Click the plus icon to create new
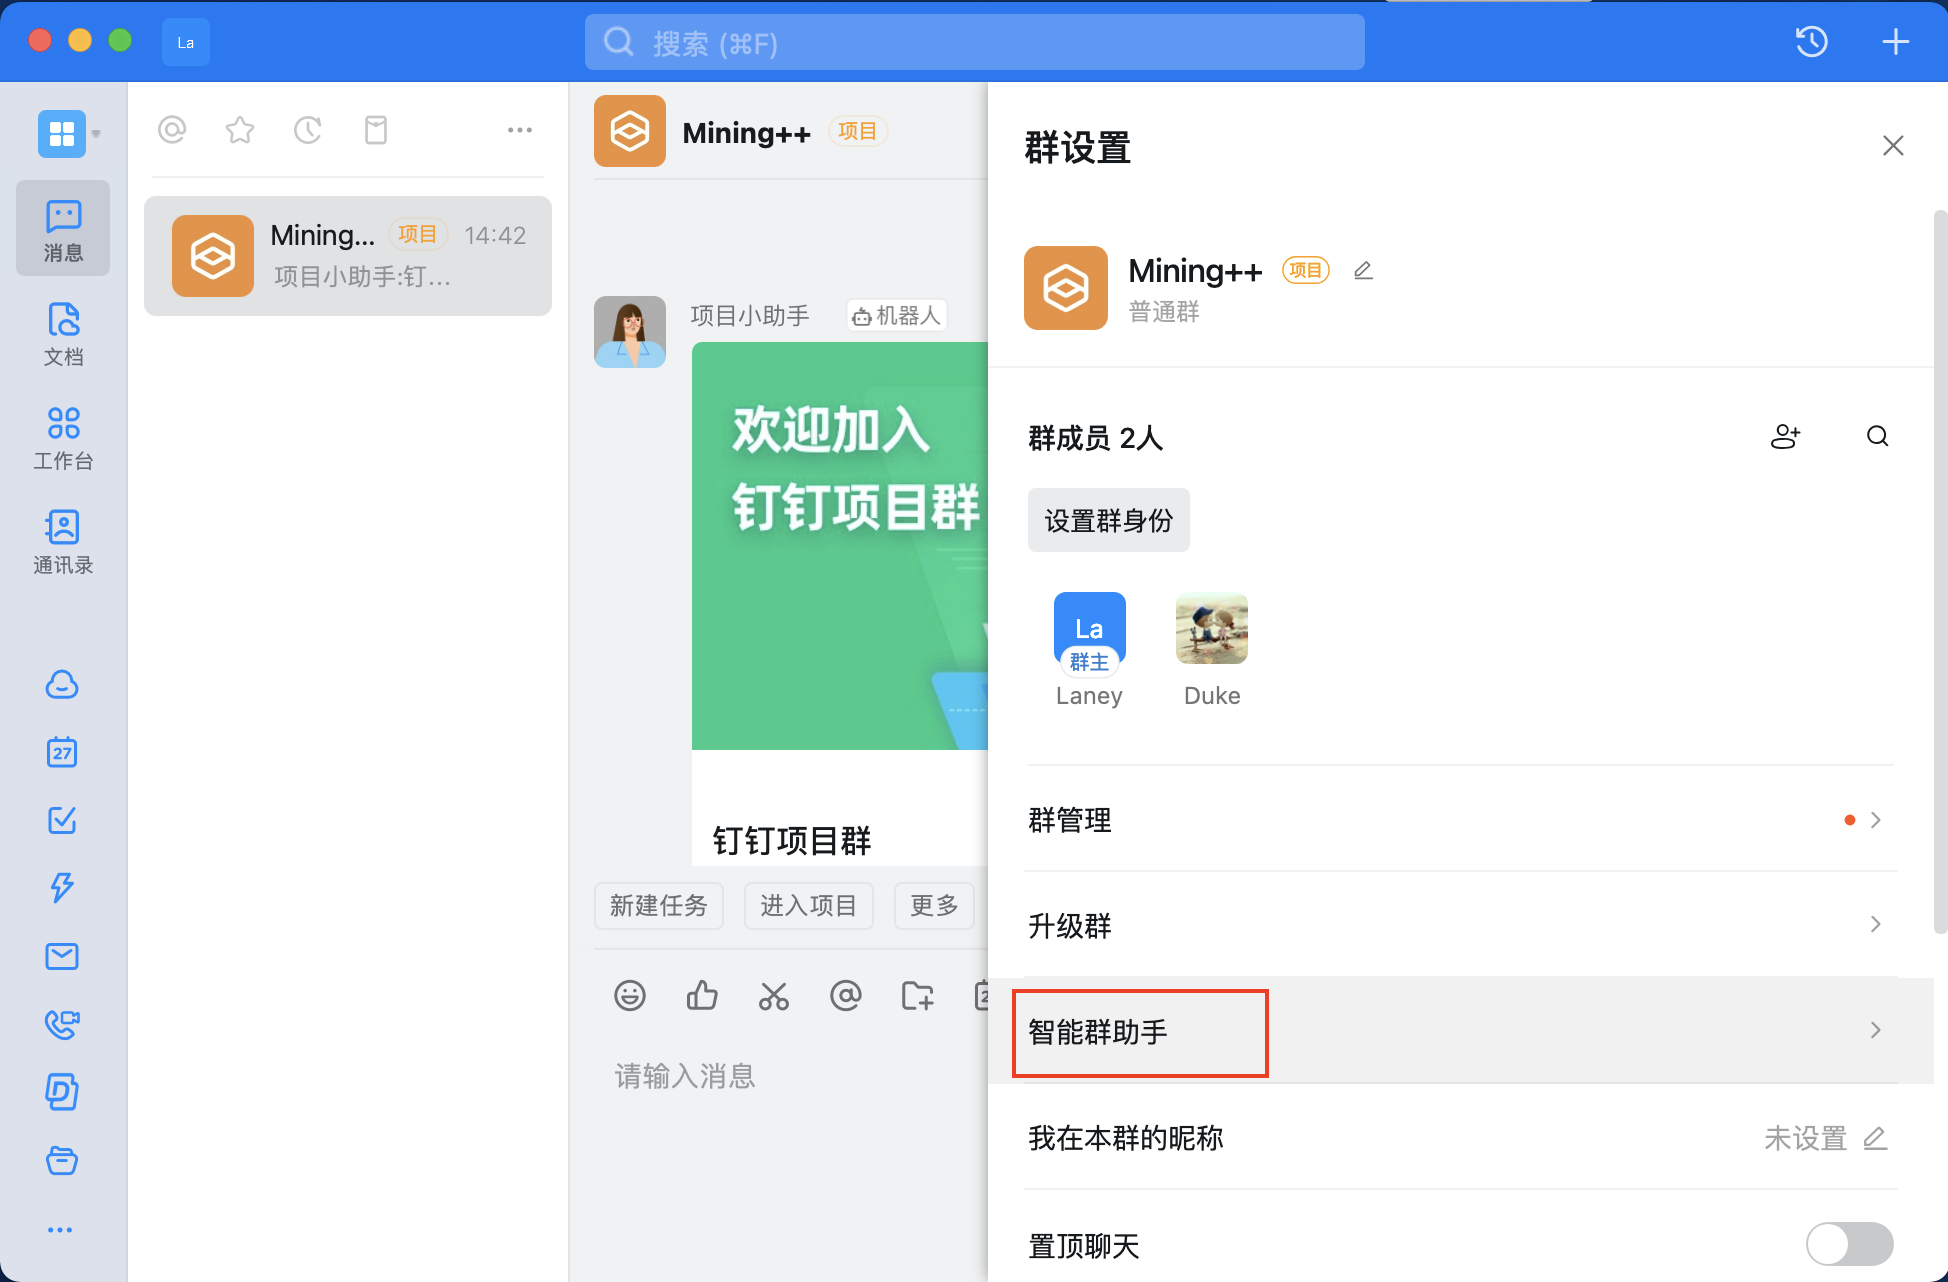The height and width of the screenshot is (1282, 1948). [x=1895, y=42]
